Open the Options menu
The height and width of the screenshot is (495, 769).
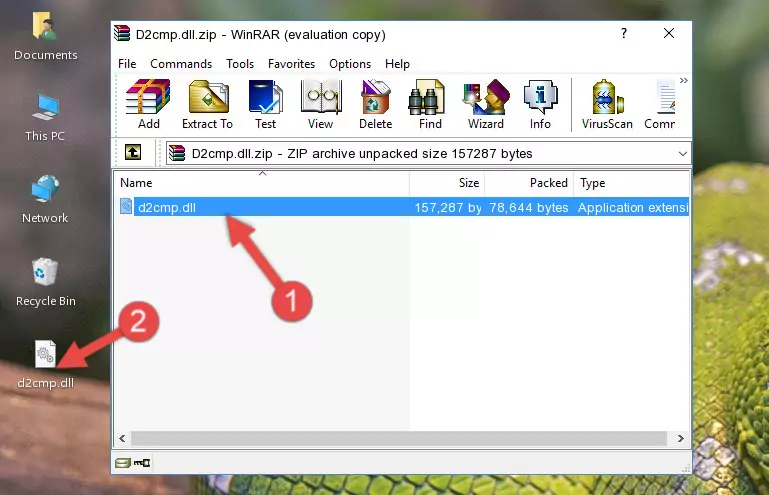tap(350, 64)
